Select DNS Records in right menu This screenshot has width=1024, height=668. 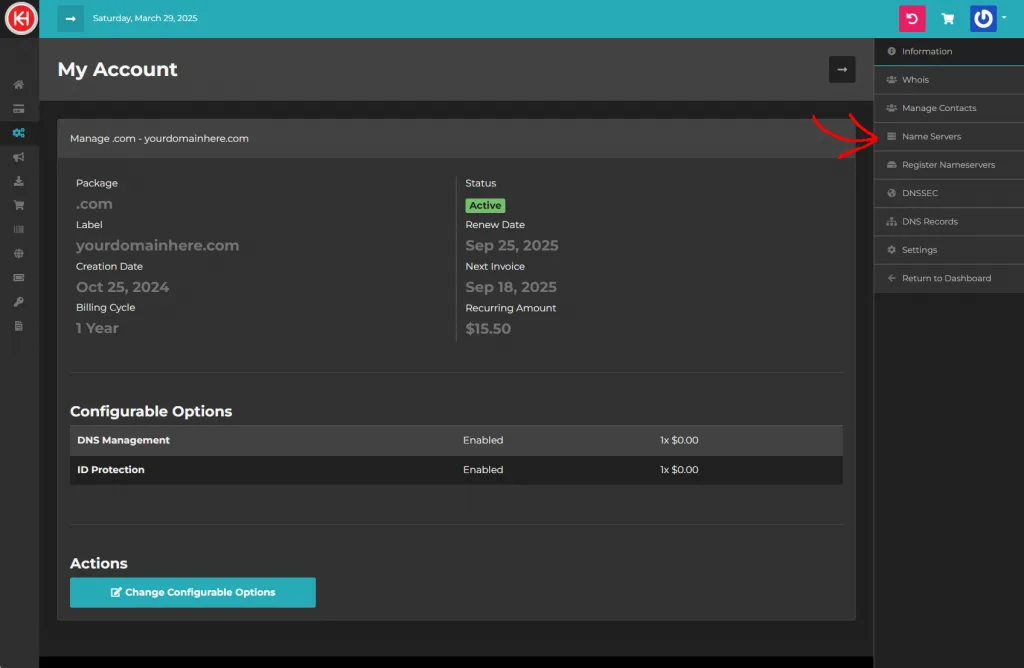click(929, 222)
